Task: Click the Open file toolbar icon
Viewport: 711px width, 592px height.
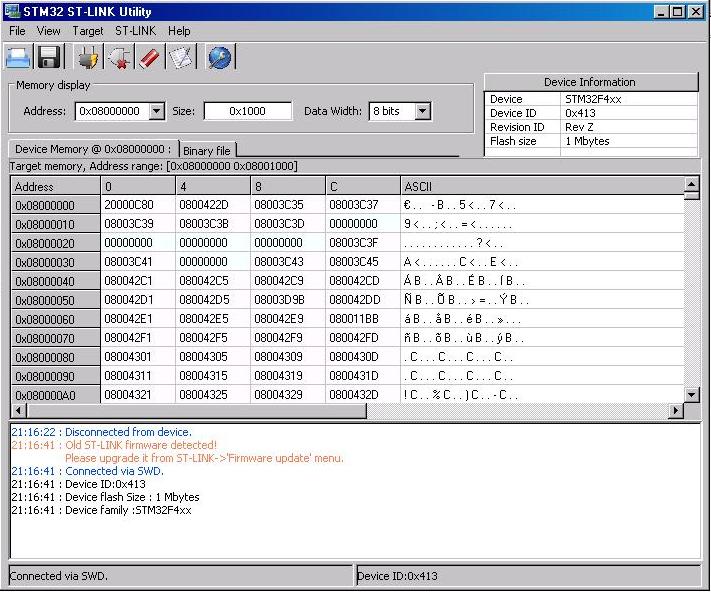Action: coord(20,58)
